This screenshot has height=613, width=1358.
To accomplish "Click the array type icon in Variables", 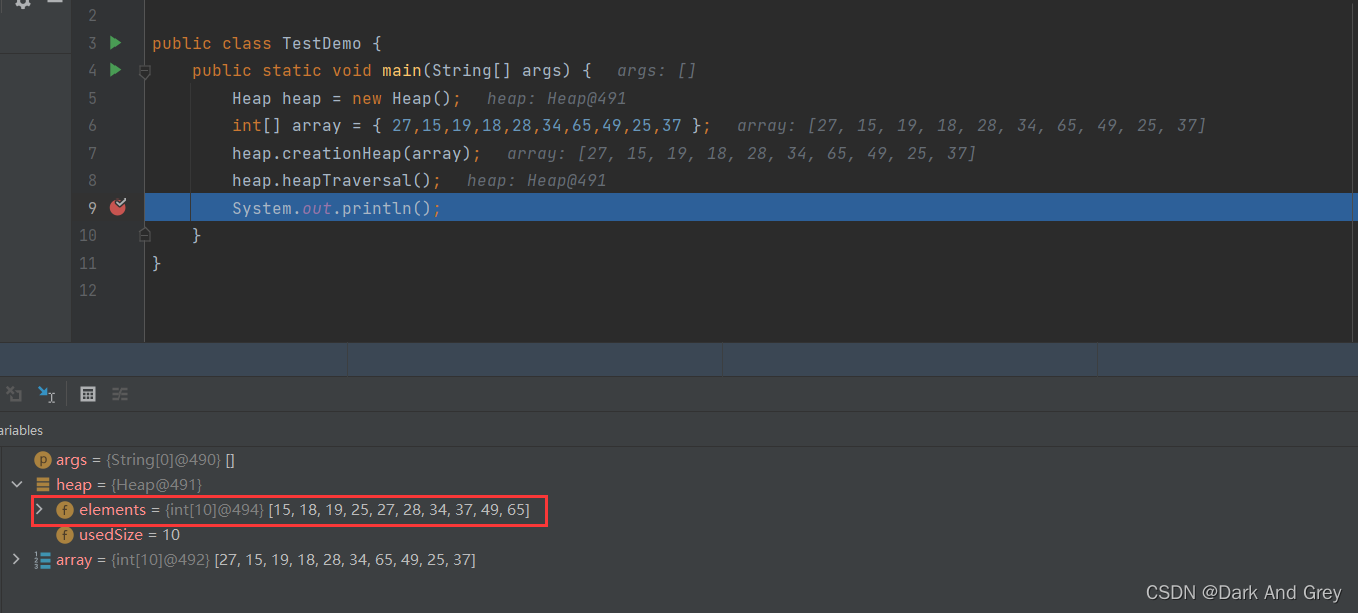I will click(x=43, y=560).
